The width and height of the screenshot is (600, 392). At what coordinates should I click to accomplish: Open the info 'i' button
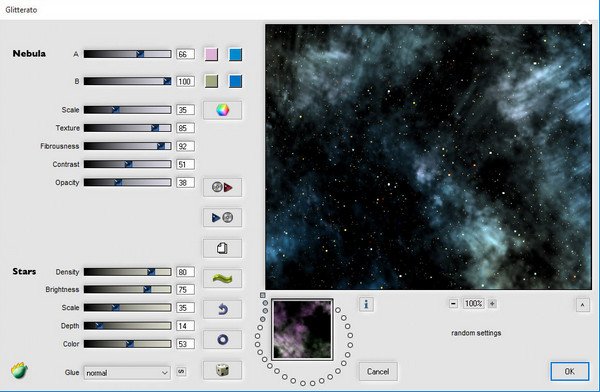pos(366,304)
